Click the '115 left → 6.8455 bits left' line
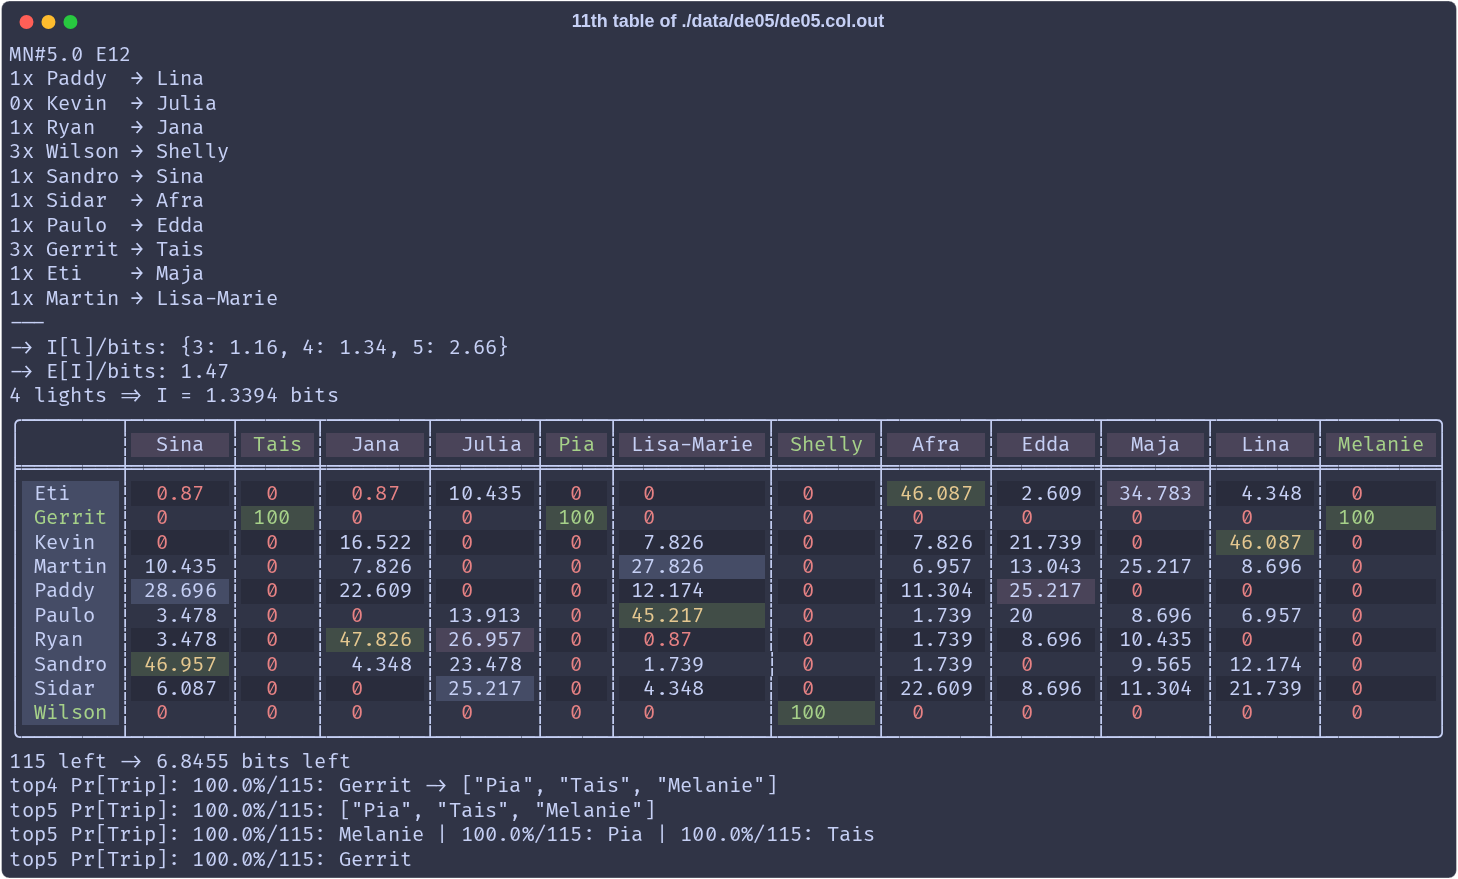1458x879 pixels. pyautogui.click(x=180, y=761)
